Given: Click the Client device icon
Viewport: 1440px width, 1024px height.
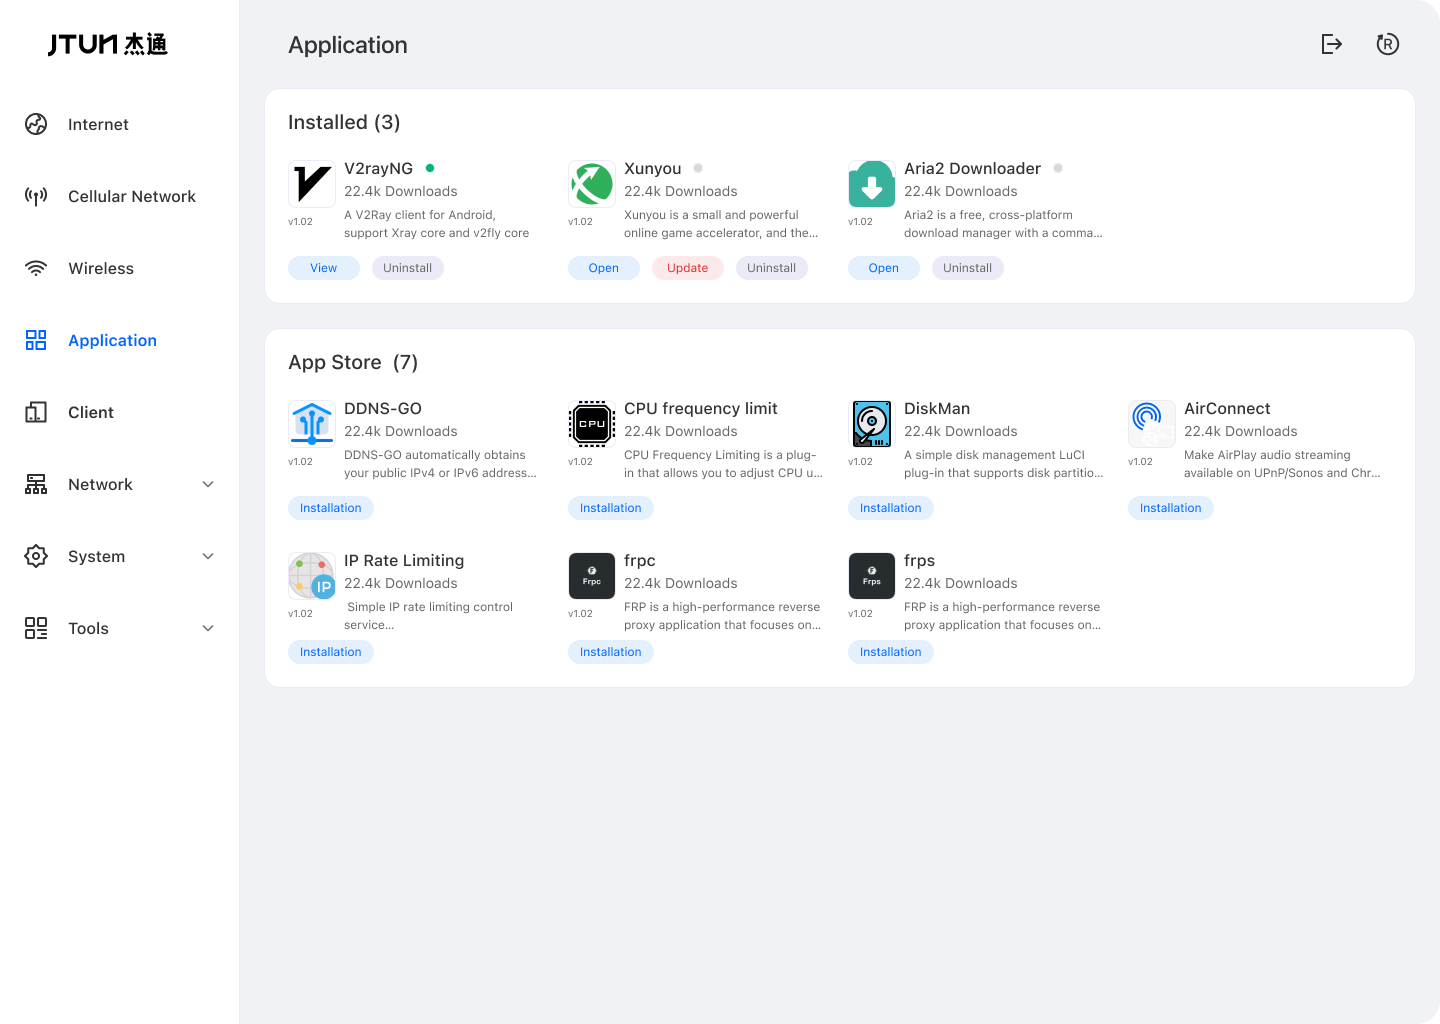Looking at the screenshot, I should pyautogui.click(x=36, y=412).
